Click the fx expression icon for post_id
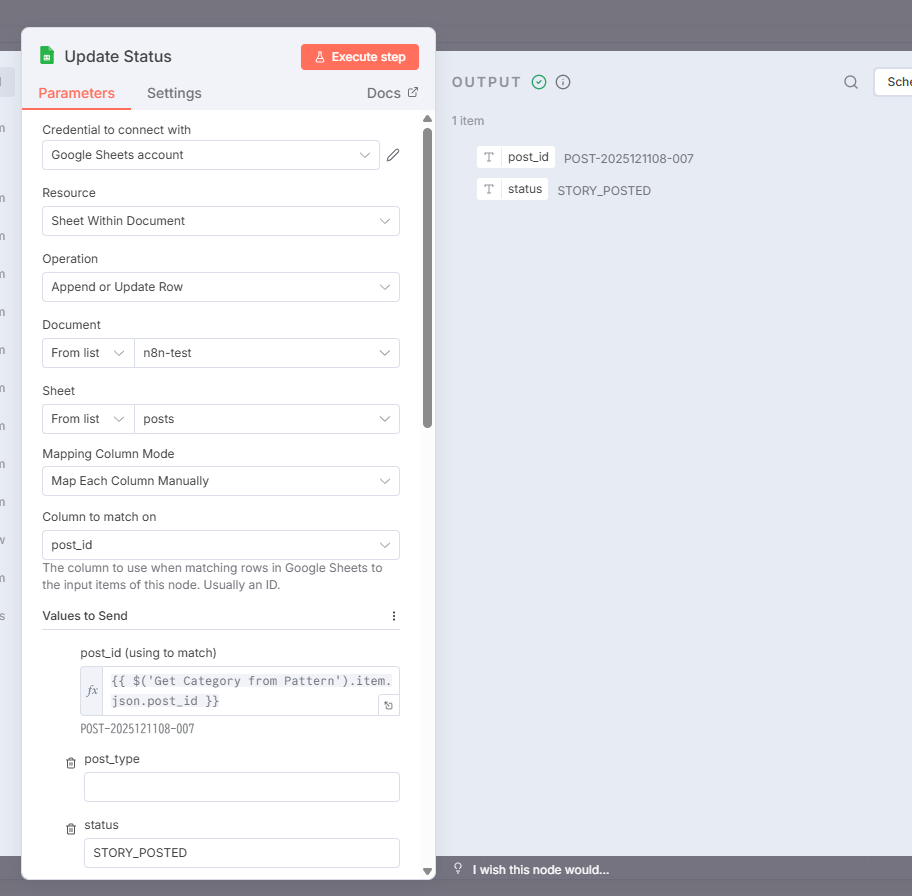 pyautogui.click(x=93, y=691)
